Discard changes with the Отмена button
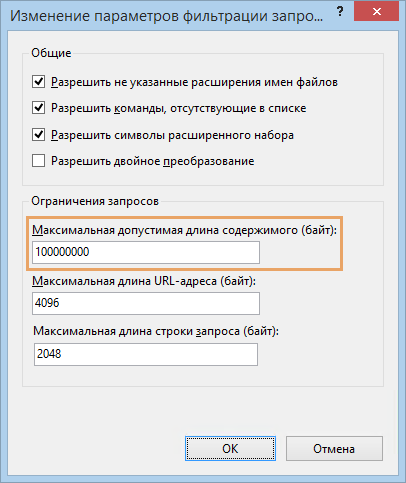 pyautogui.click(x=334, y=449)
